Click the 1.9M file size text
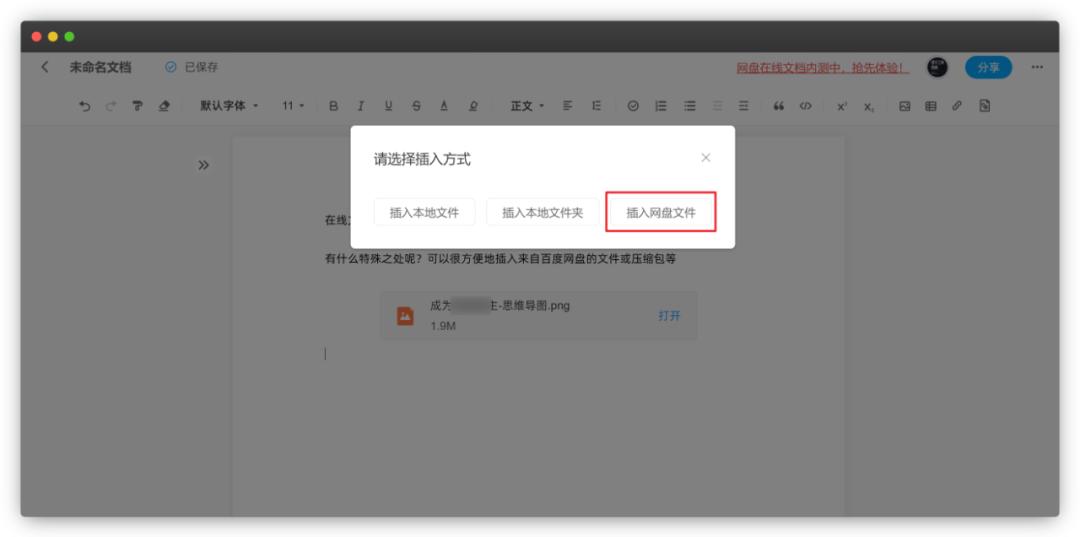The height and width of the screenshot is (537, 1080). [x=443, y=326]
